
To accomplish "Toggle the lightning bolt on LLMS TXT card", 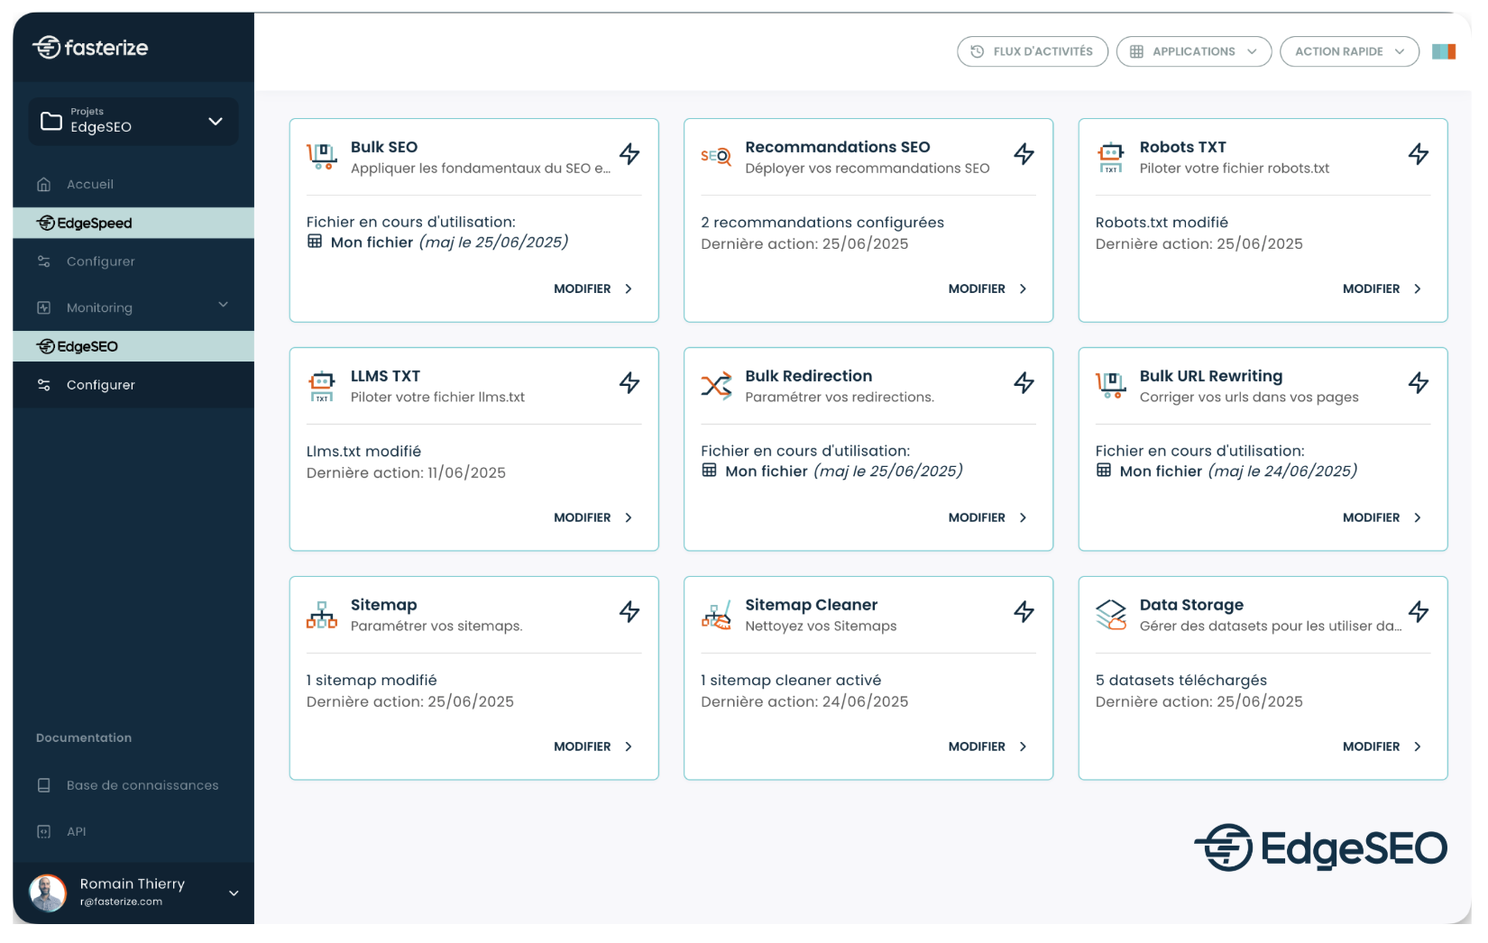I will coord(629,383).
